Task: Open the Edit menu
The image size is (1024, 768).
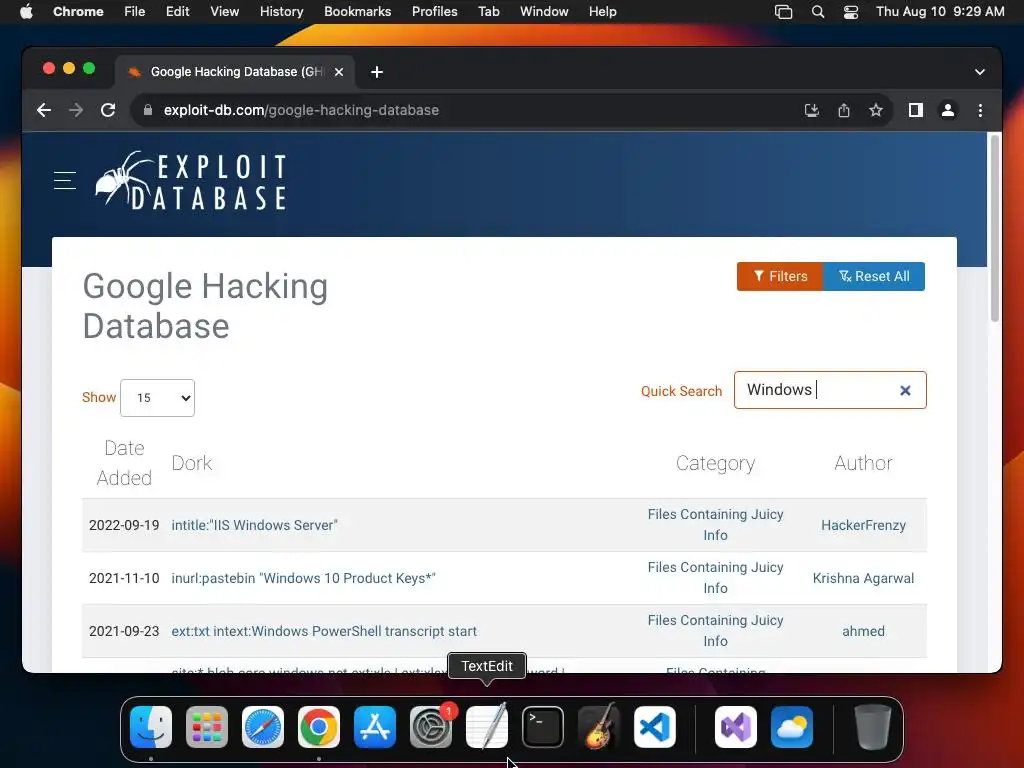Action: click(178, 12)
